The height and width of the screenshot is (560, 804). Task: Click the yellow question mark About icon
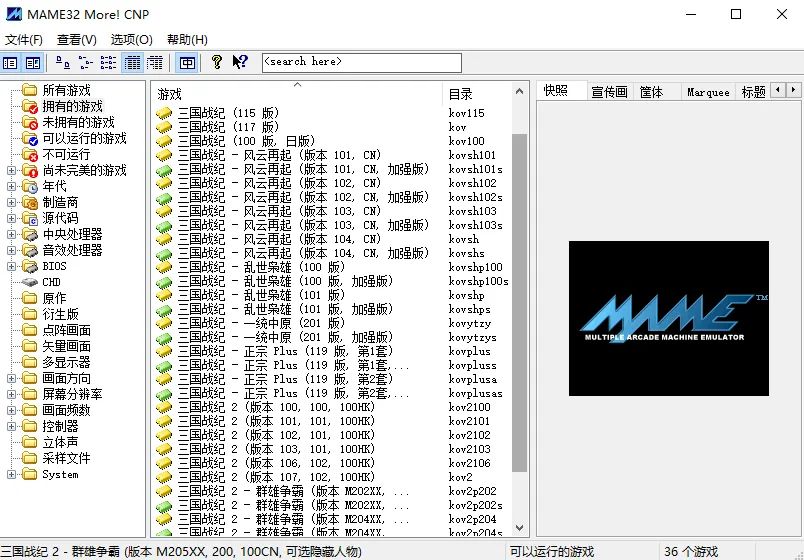(217, 62)
